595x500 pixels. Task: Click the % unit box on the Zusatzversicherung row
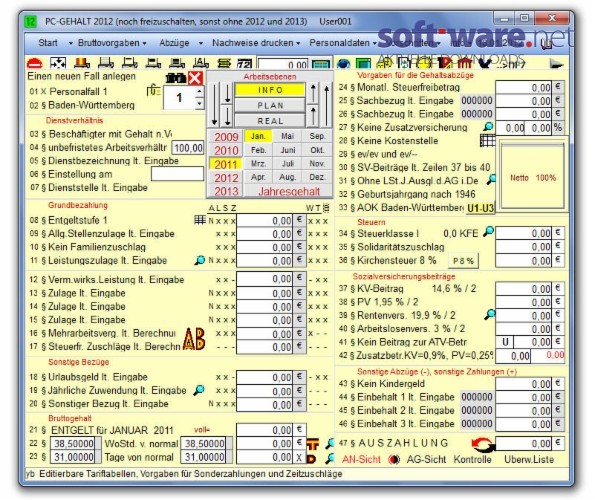tap(558, 127)
